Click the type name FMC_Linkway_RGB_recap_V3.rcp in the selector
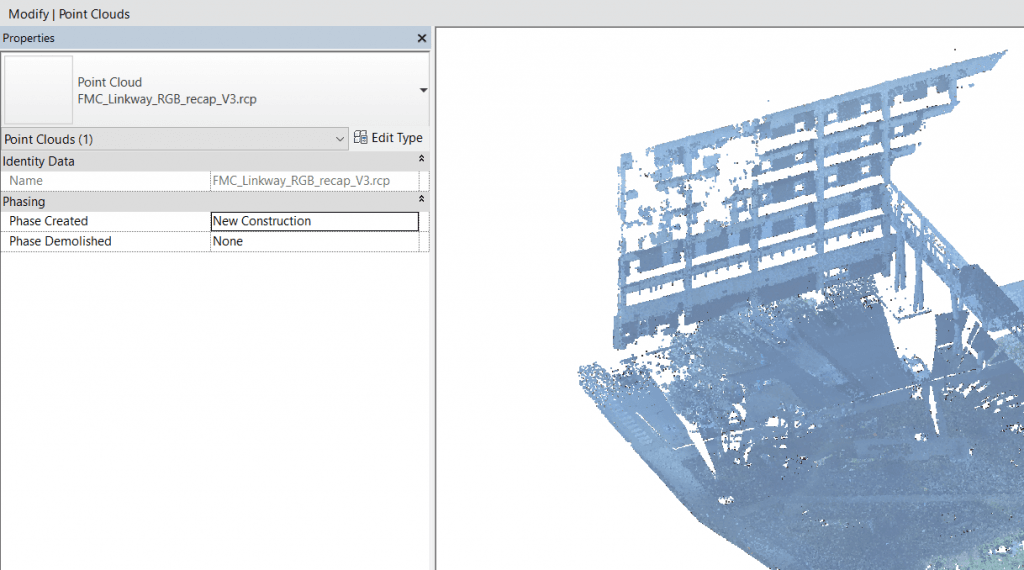The image size is (1024, 570). pos(167,99)
